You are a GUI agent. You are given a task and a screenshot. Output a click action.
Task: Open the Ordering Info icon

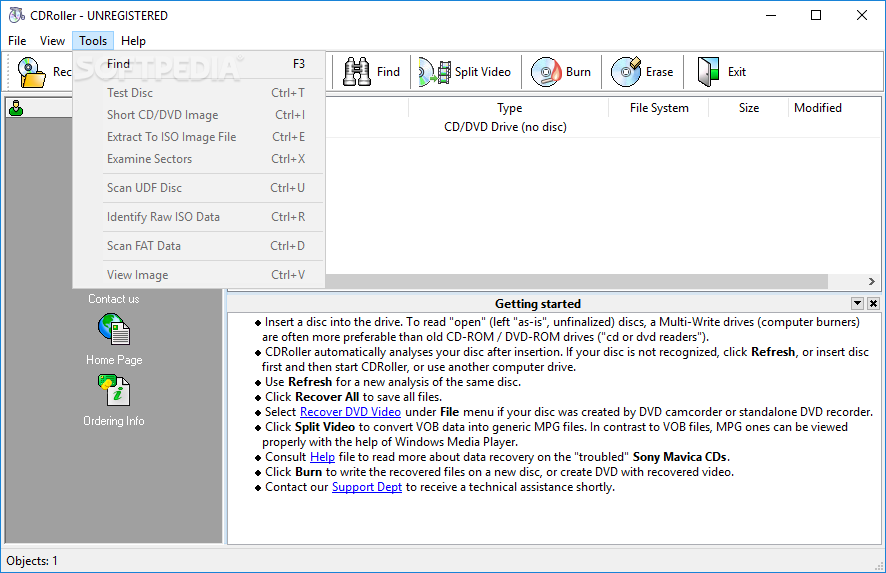click(x=114, y=390)
